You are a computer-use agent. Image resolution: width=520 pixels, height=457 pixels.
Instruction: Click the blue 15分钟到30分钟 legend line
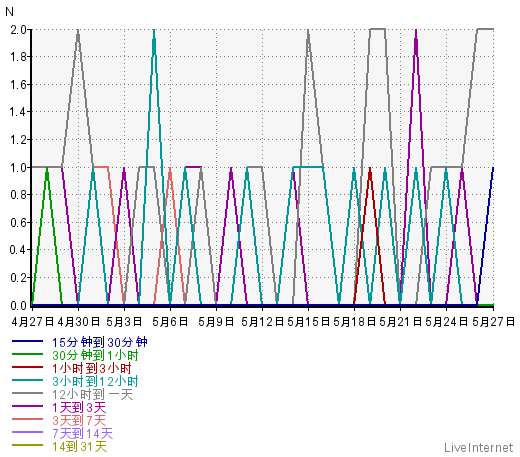[x=27, y=341]
